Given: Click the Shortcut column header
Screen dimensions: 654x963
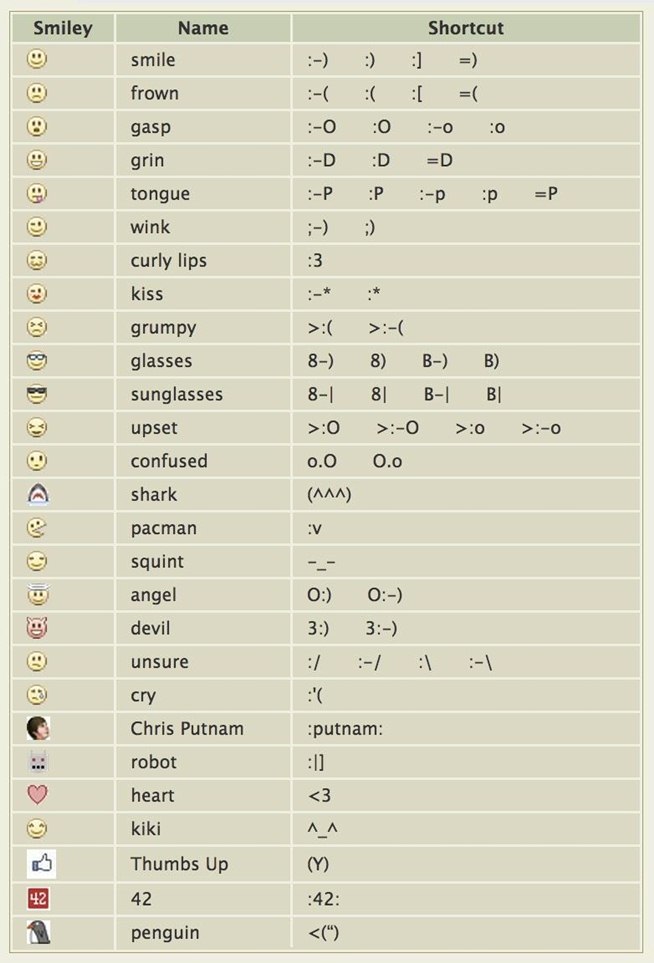Looking at the screenshot, I should [466, 28].
